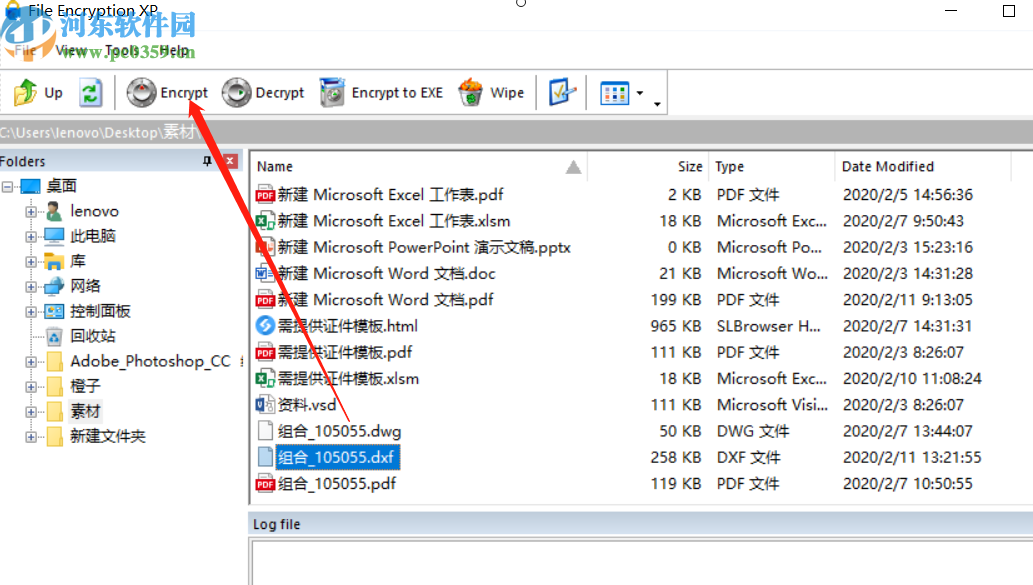1033x585 pixels.
Task: Select 此电脑 in folder tree
Action: 93,237
